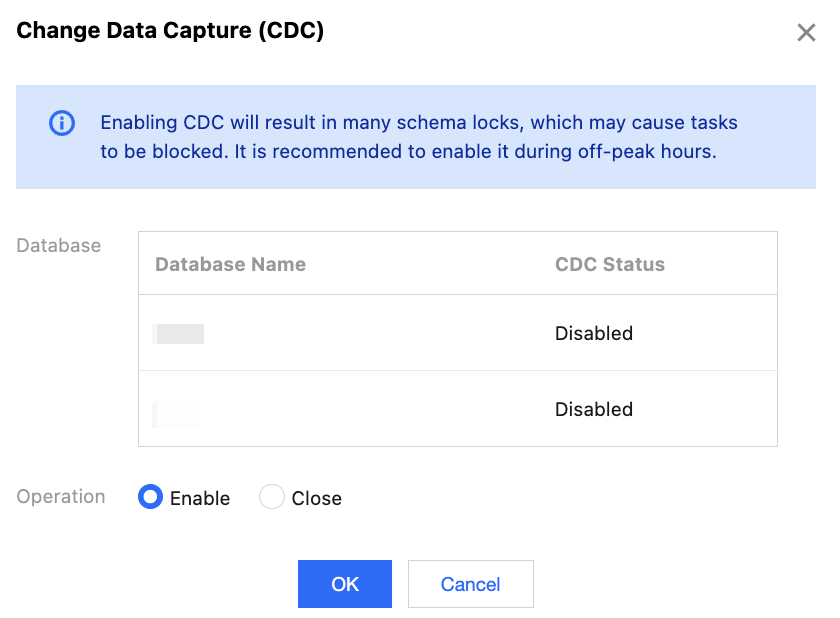The width and height of the screenshot is (840, 618).
Task: Click first row's Disabled status
Action: pos(593,333)
